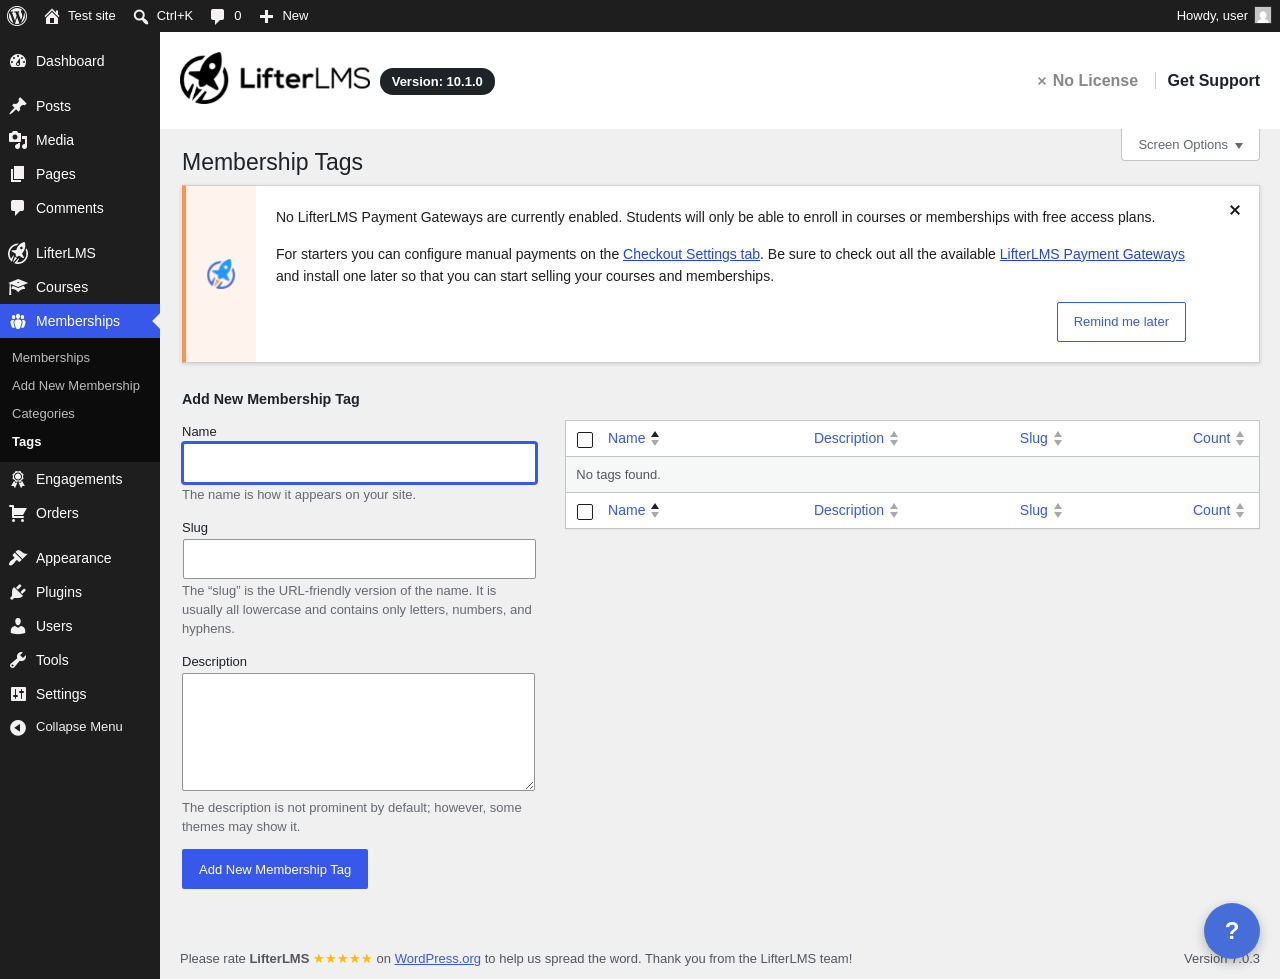Sort by Slug in table footer
This screenshot has height=979, width=1280.
pos(1041,510)
